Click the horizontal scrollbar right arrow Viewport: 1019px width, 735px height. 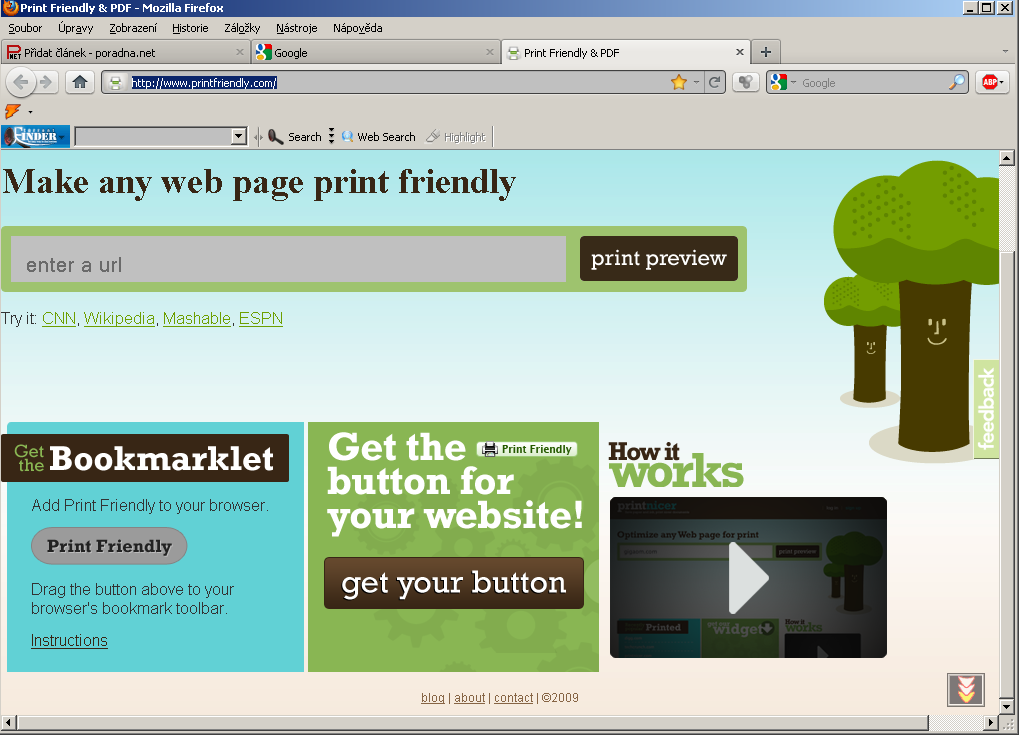point(990,722)
